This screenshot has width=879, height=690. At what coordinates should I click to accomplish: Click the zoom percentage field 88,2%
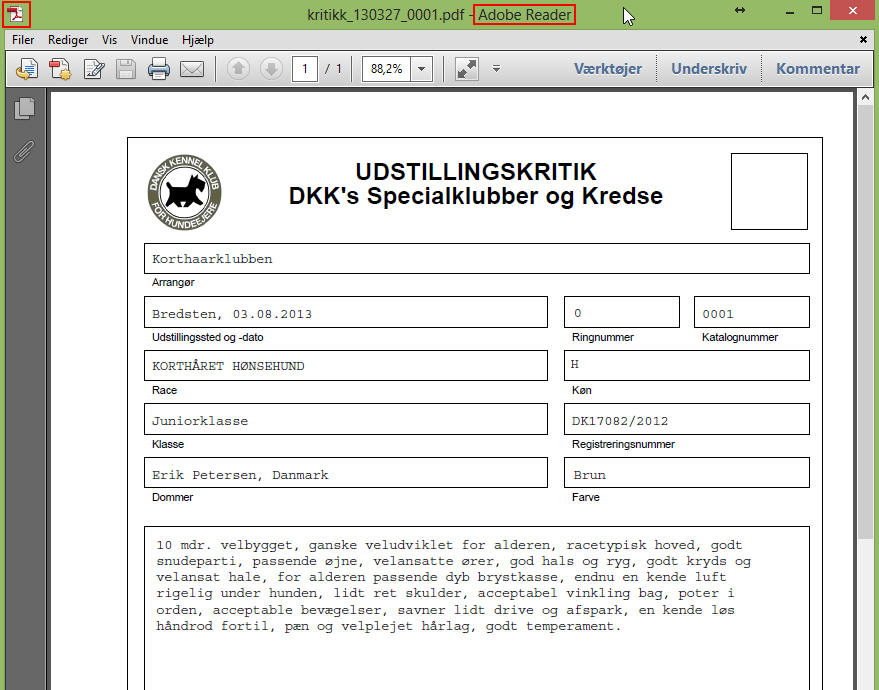pyautogui.click(x=386, y=69)
